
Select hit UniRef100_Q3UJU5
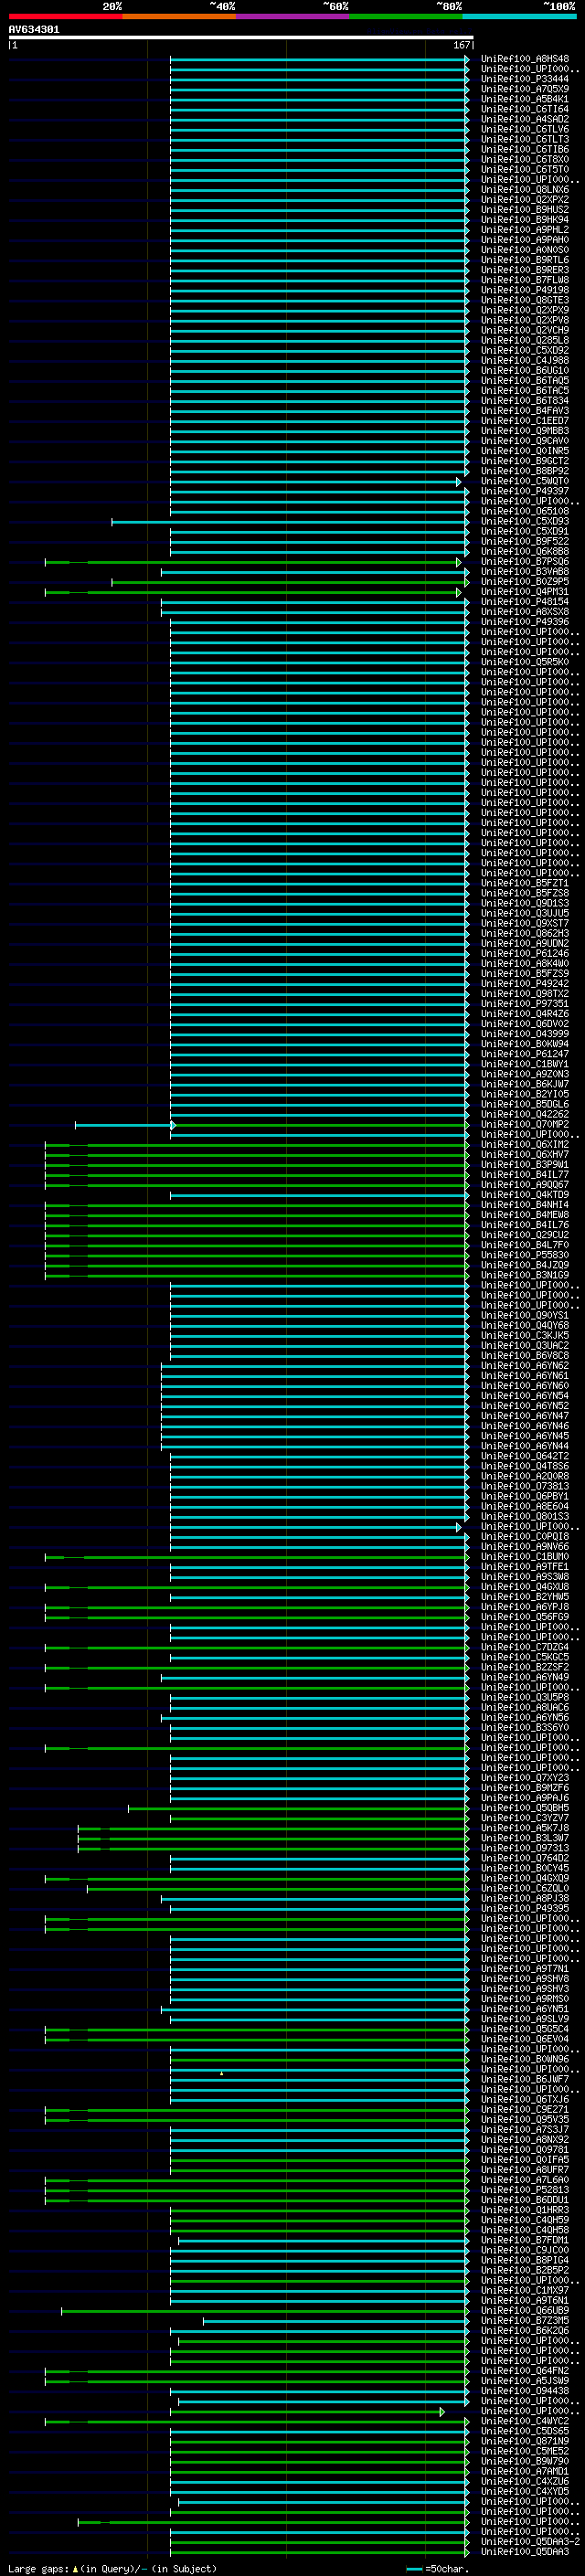tap(524, 913)
